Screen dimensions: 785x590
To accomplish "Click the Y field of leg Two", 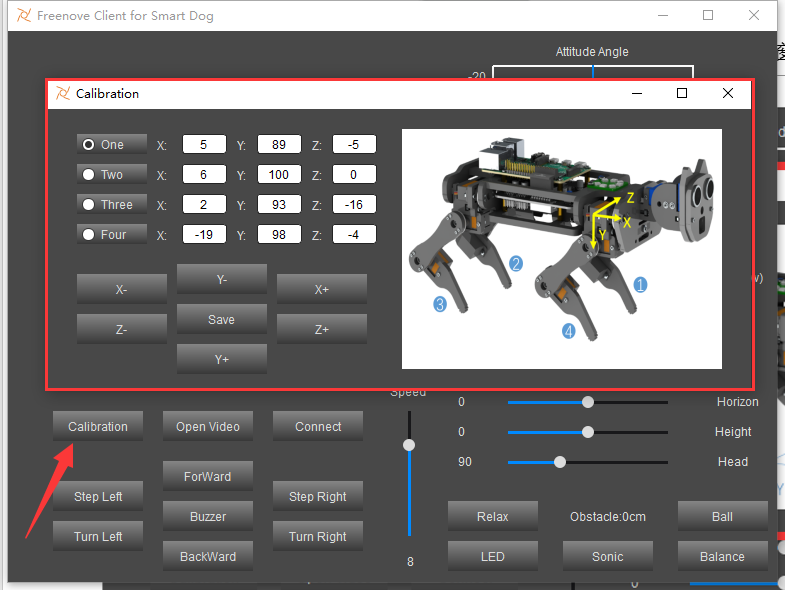I will tap(279, 174).
